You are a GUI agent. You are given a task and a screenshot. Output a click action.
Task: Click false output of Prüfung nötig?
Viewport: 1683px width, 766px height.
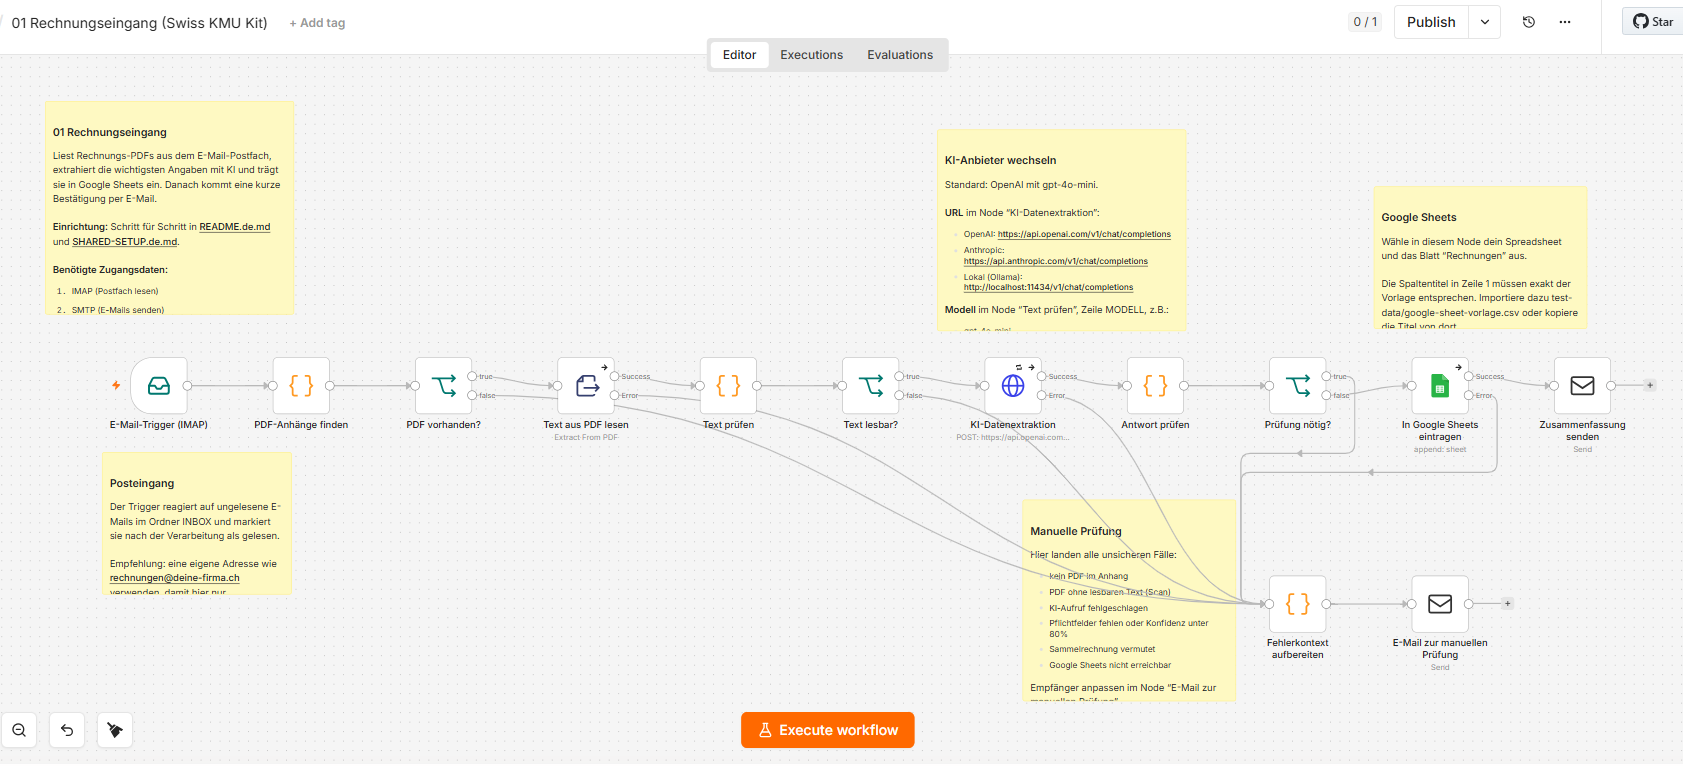[1327, 395]
